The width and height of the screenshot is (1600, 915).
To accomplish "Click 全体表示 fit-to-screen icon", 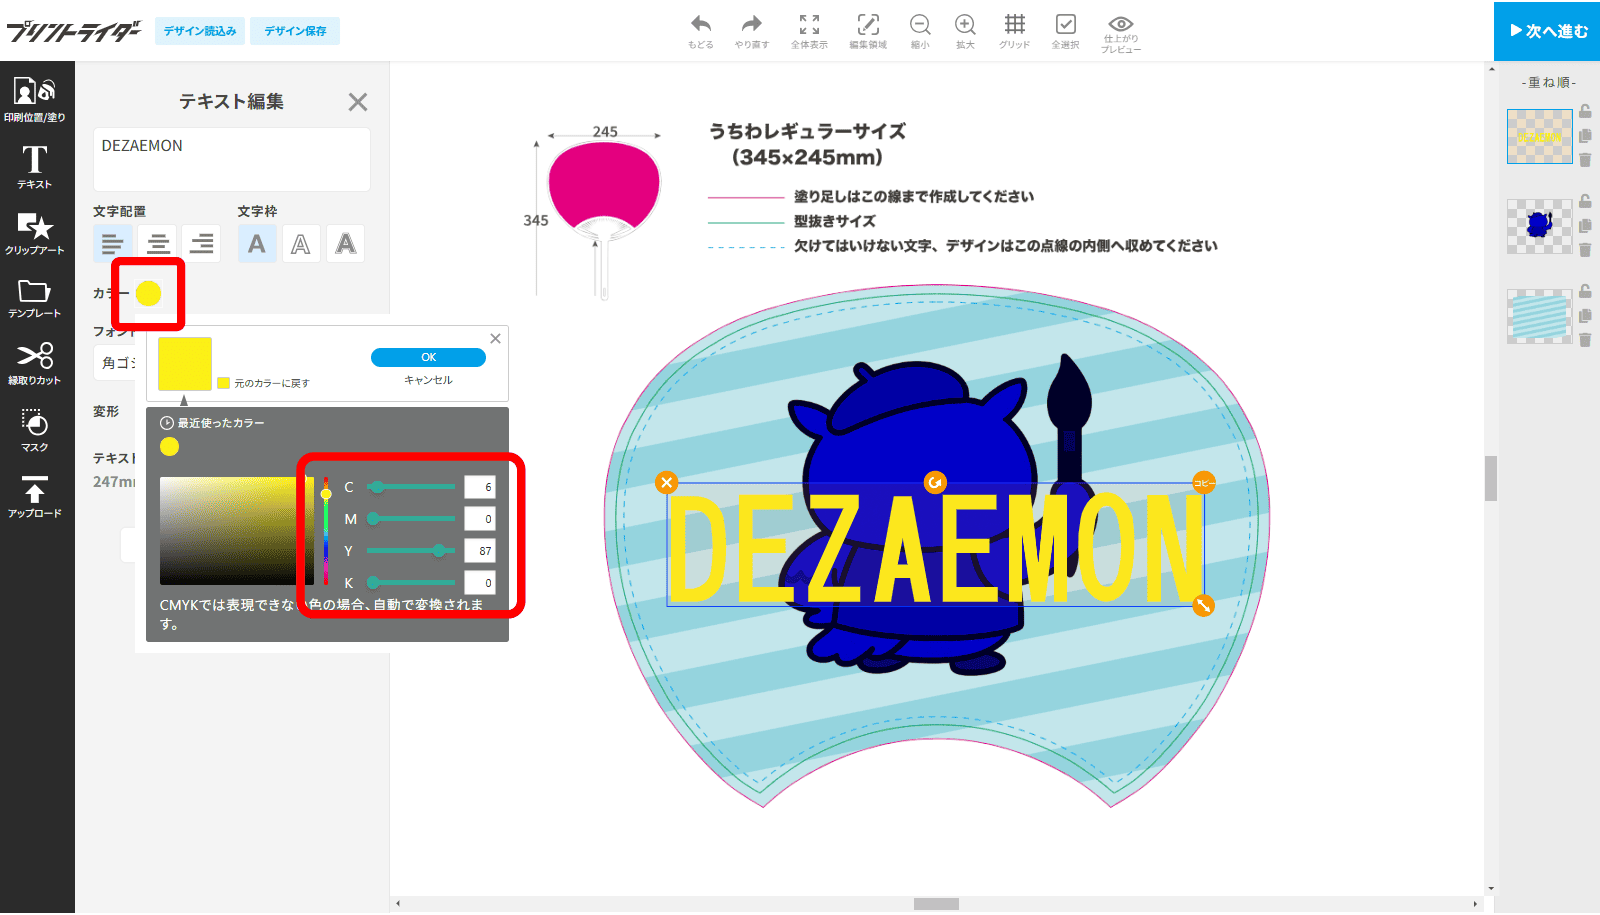I will pyautogui.click(x=809, y=31).
